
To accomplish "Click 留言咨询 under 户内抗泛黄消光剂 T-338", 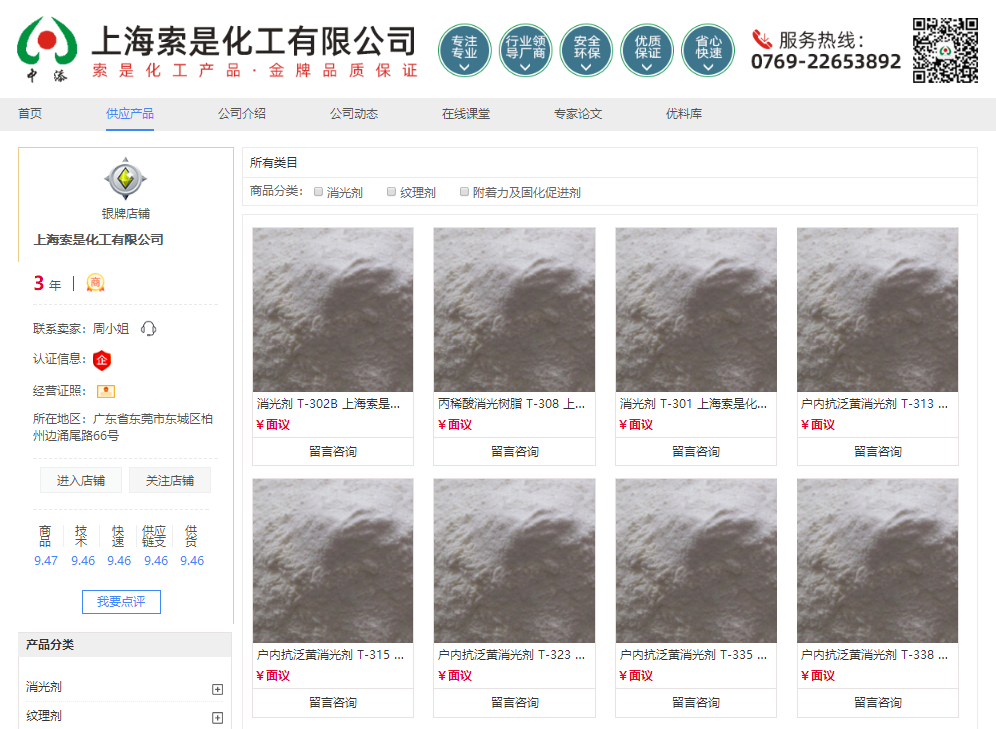I will point(878,702).
